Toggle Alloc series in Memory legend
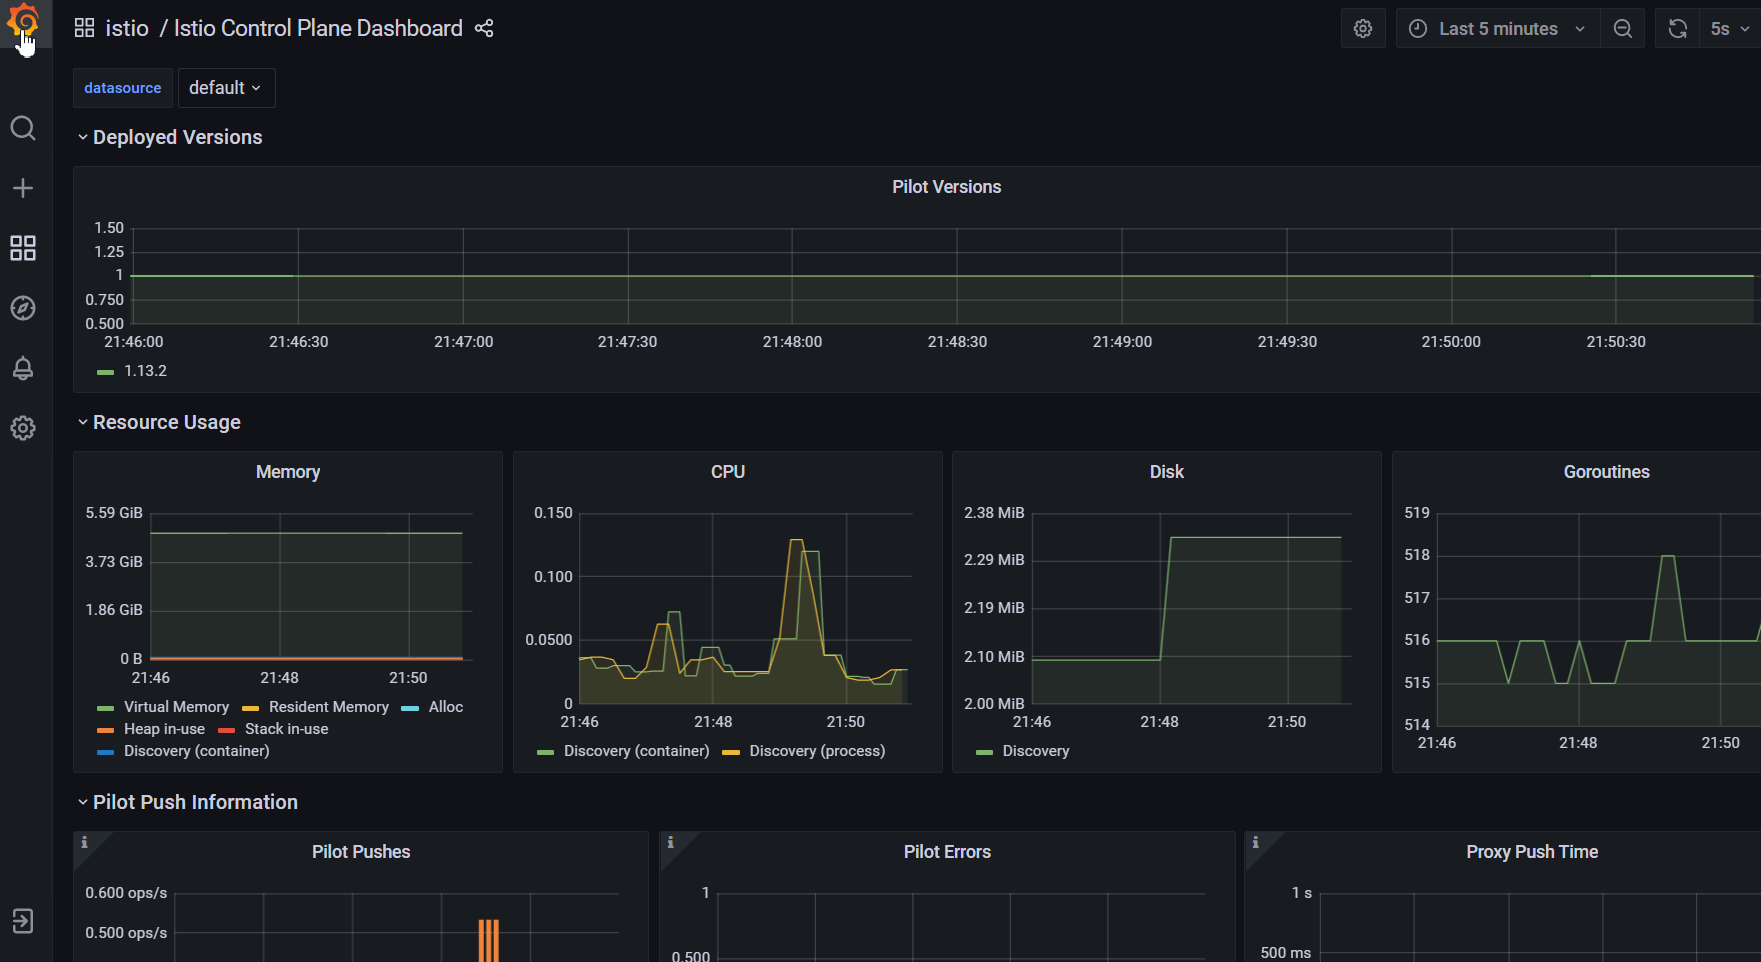Image resolution: width=1761 pixels, height=962 pixels. (446, 707)
